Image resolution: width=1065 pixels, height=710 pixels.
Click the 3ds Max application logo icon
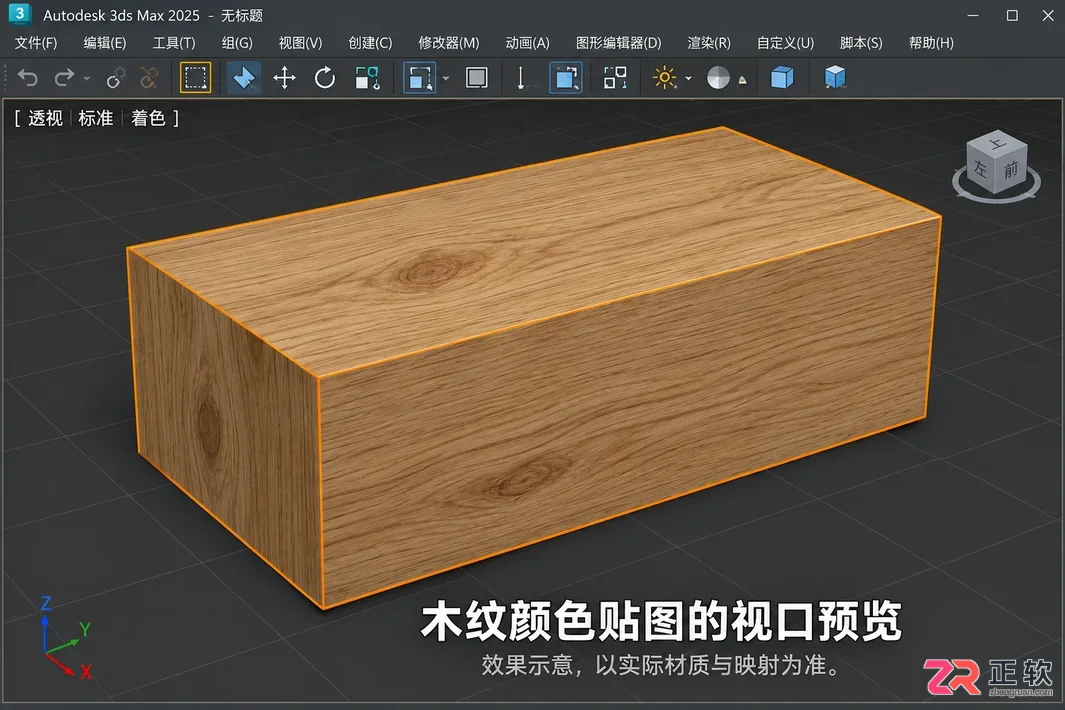(20, 14)
